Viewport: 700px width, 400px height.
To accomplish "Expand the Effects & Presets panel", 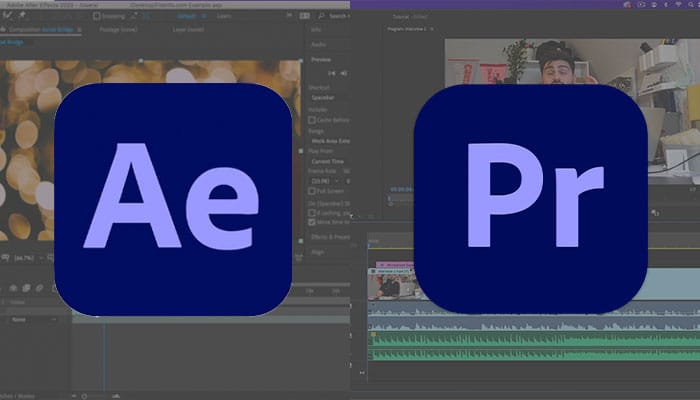I will 330,237.
